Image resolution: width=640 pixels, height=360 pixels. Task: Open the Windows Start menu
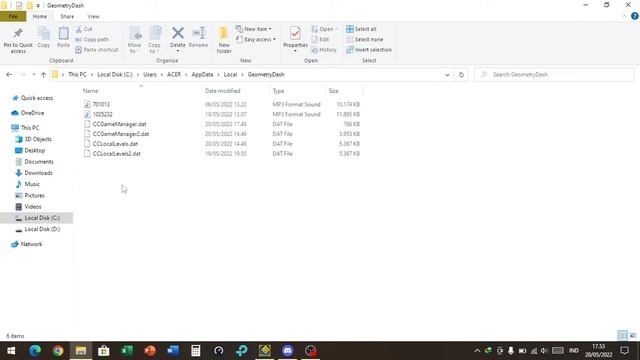pyautogui.click(x=11, y=351)
